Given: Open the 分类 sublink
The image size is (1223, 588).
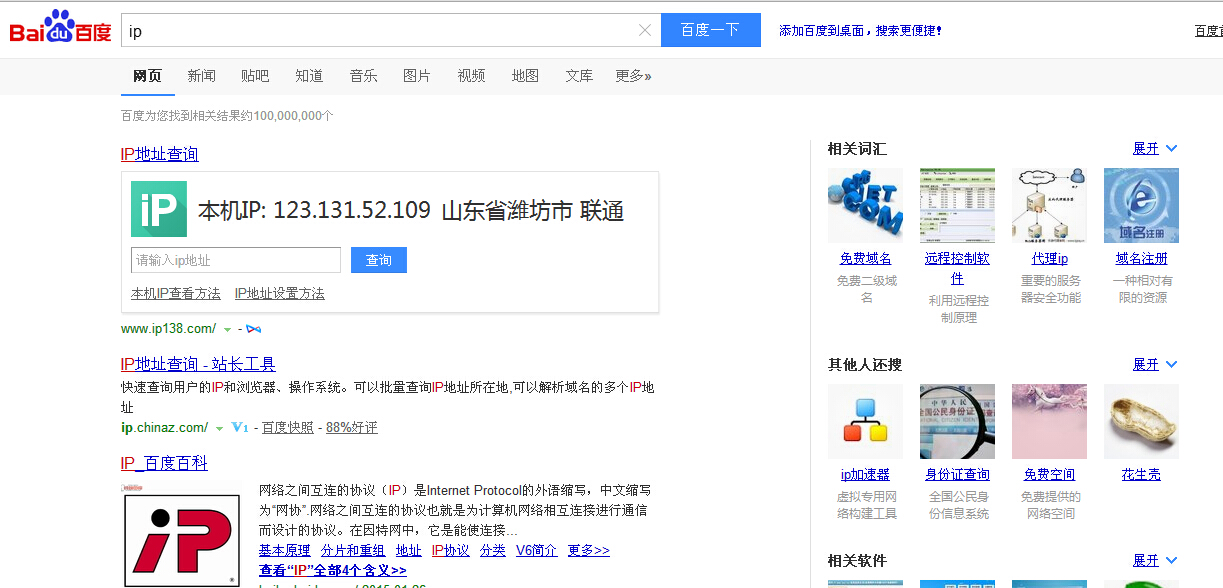Looking at the screenshot, I should tap(493, 550).
